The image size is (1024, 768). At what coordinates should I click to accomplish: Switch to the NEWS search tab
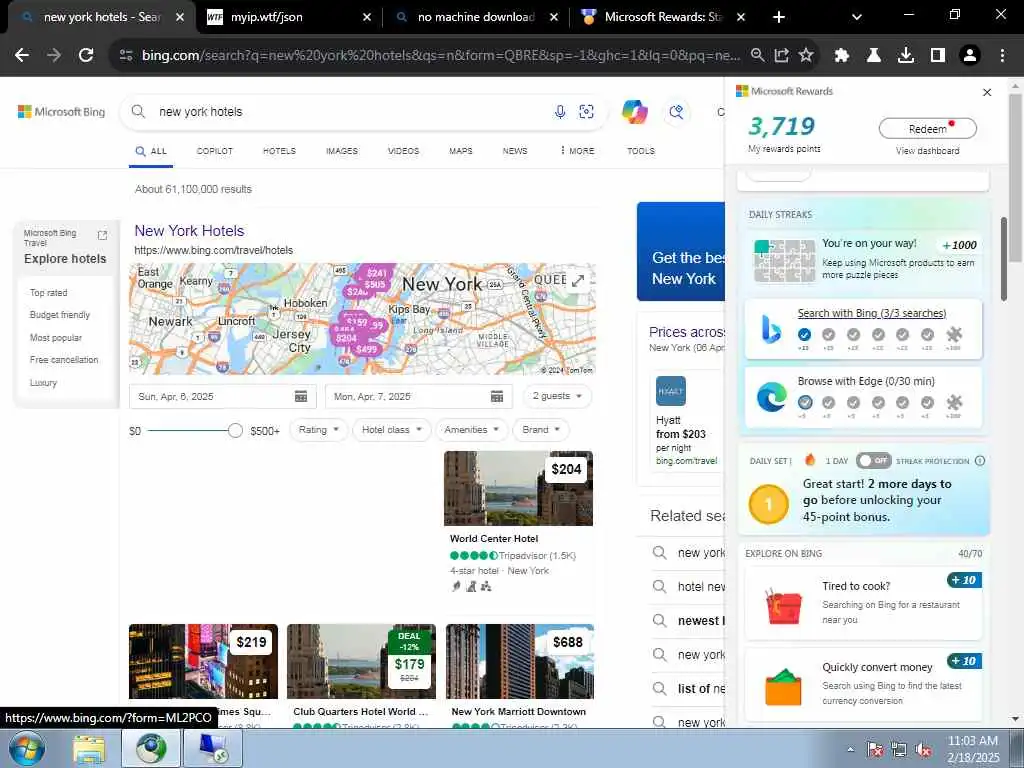(x=515, y=151)
